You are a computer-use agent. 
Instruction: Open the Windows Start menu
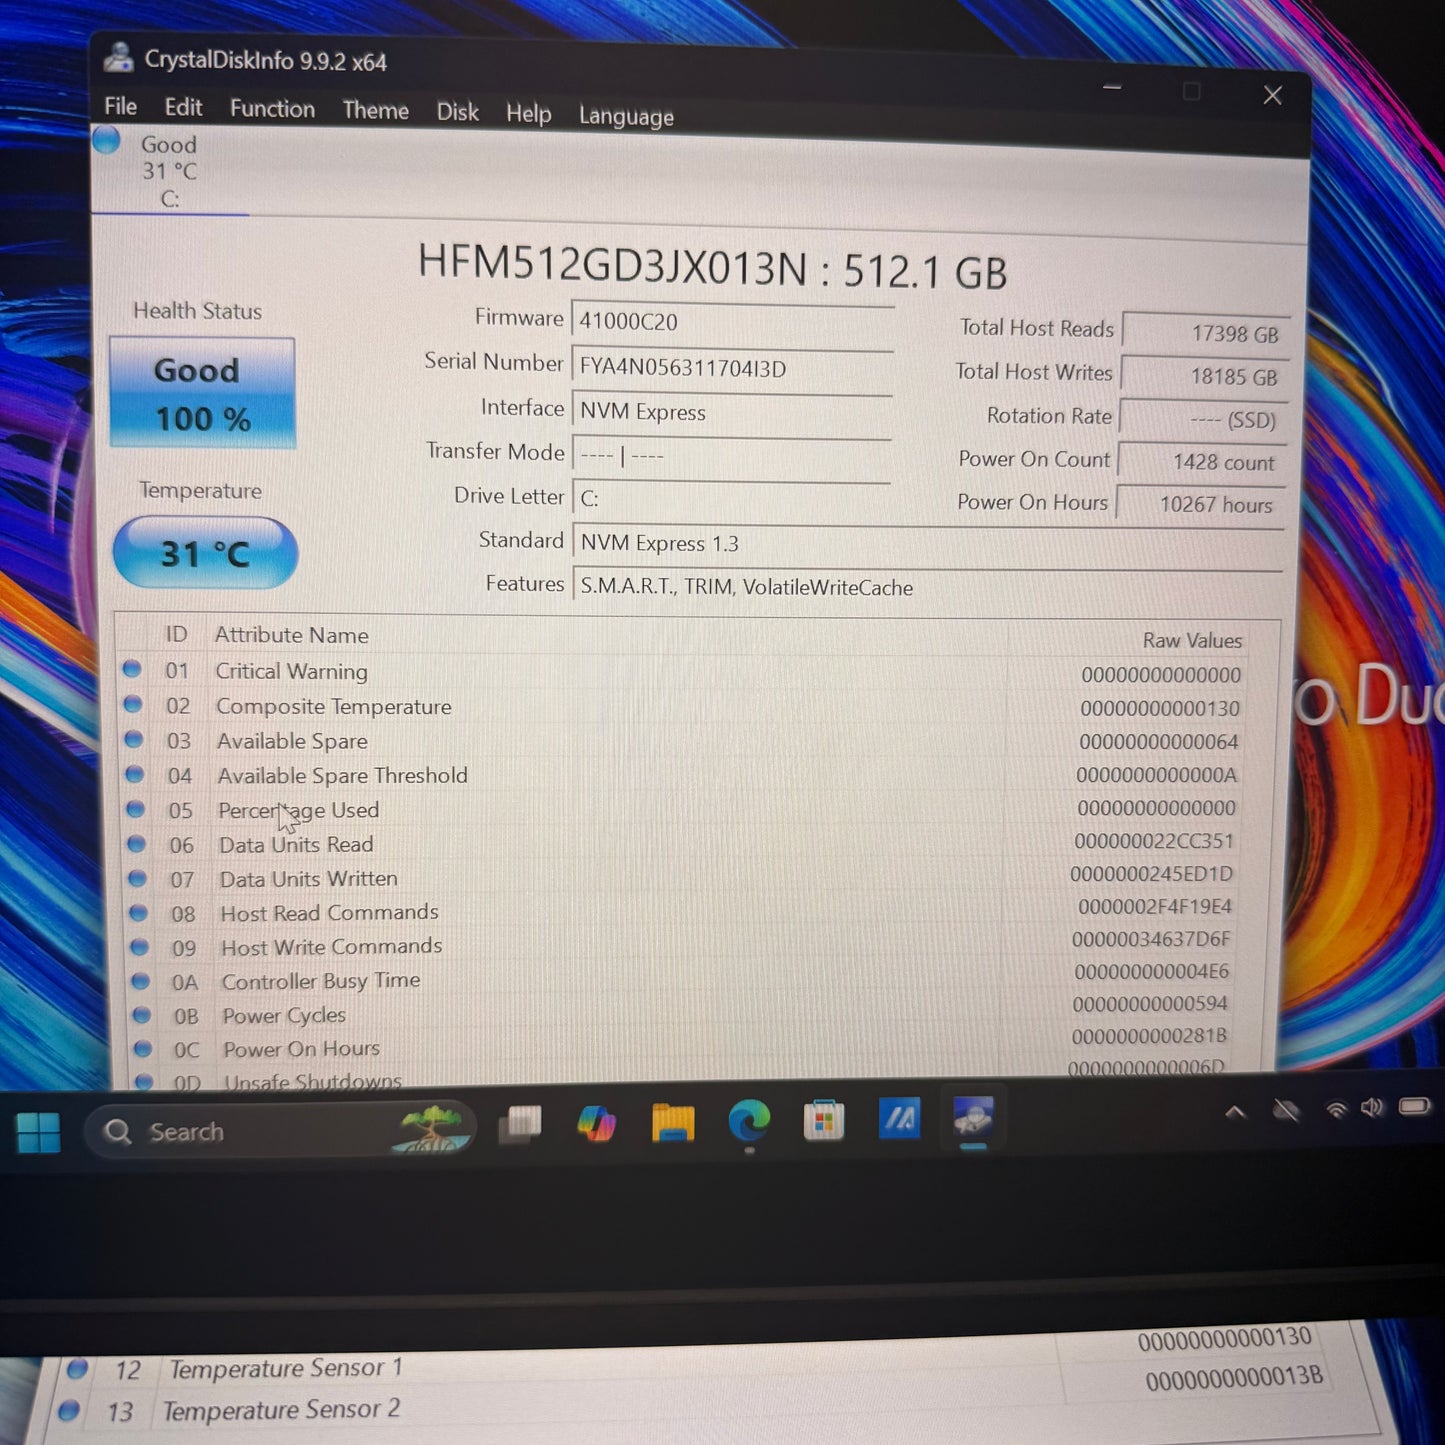[38, 1133]
